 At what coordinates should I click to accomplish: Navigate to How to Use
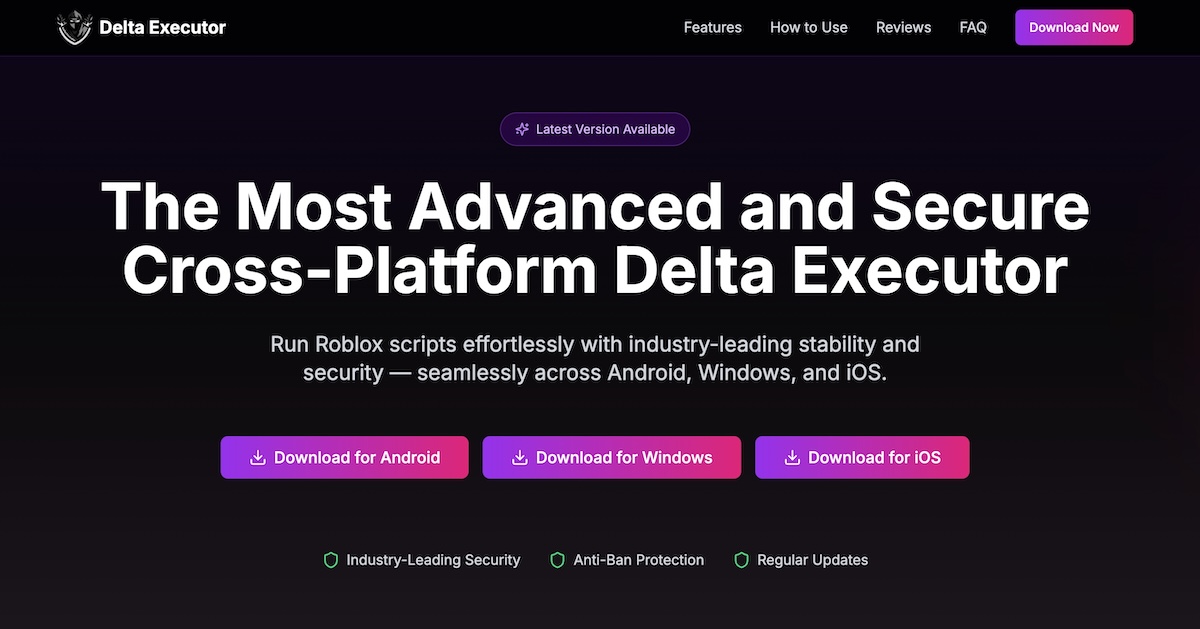coord(808,27)
